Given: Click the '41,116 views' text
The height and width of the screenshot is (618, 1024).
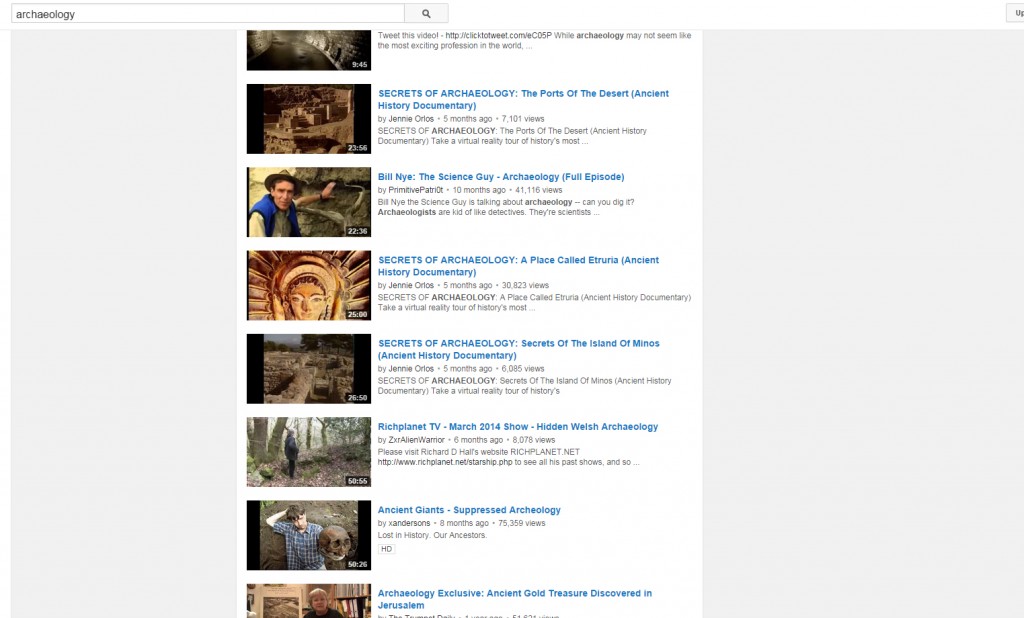Looking at the screenshot, I should pos(539,190).
